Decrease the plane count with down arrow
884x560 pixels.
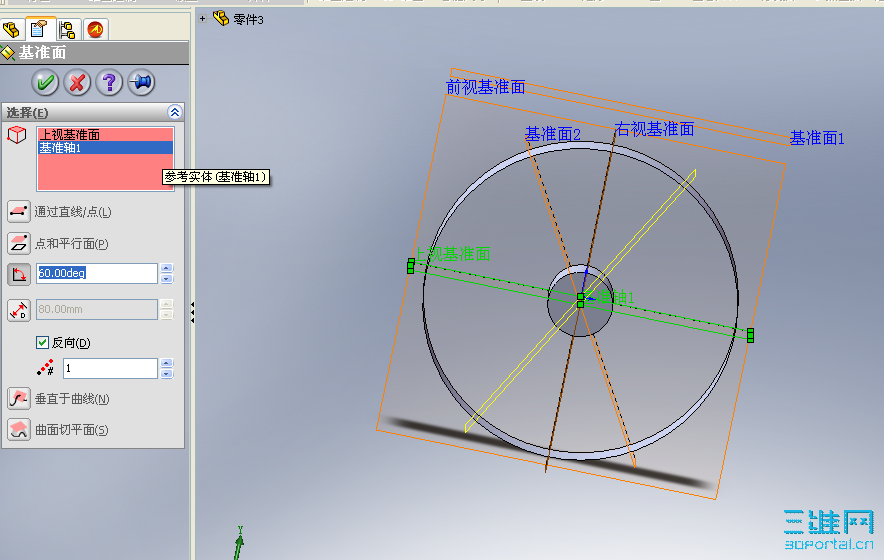(166, 373)
